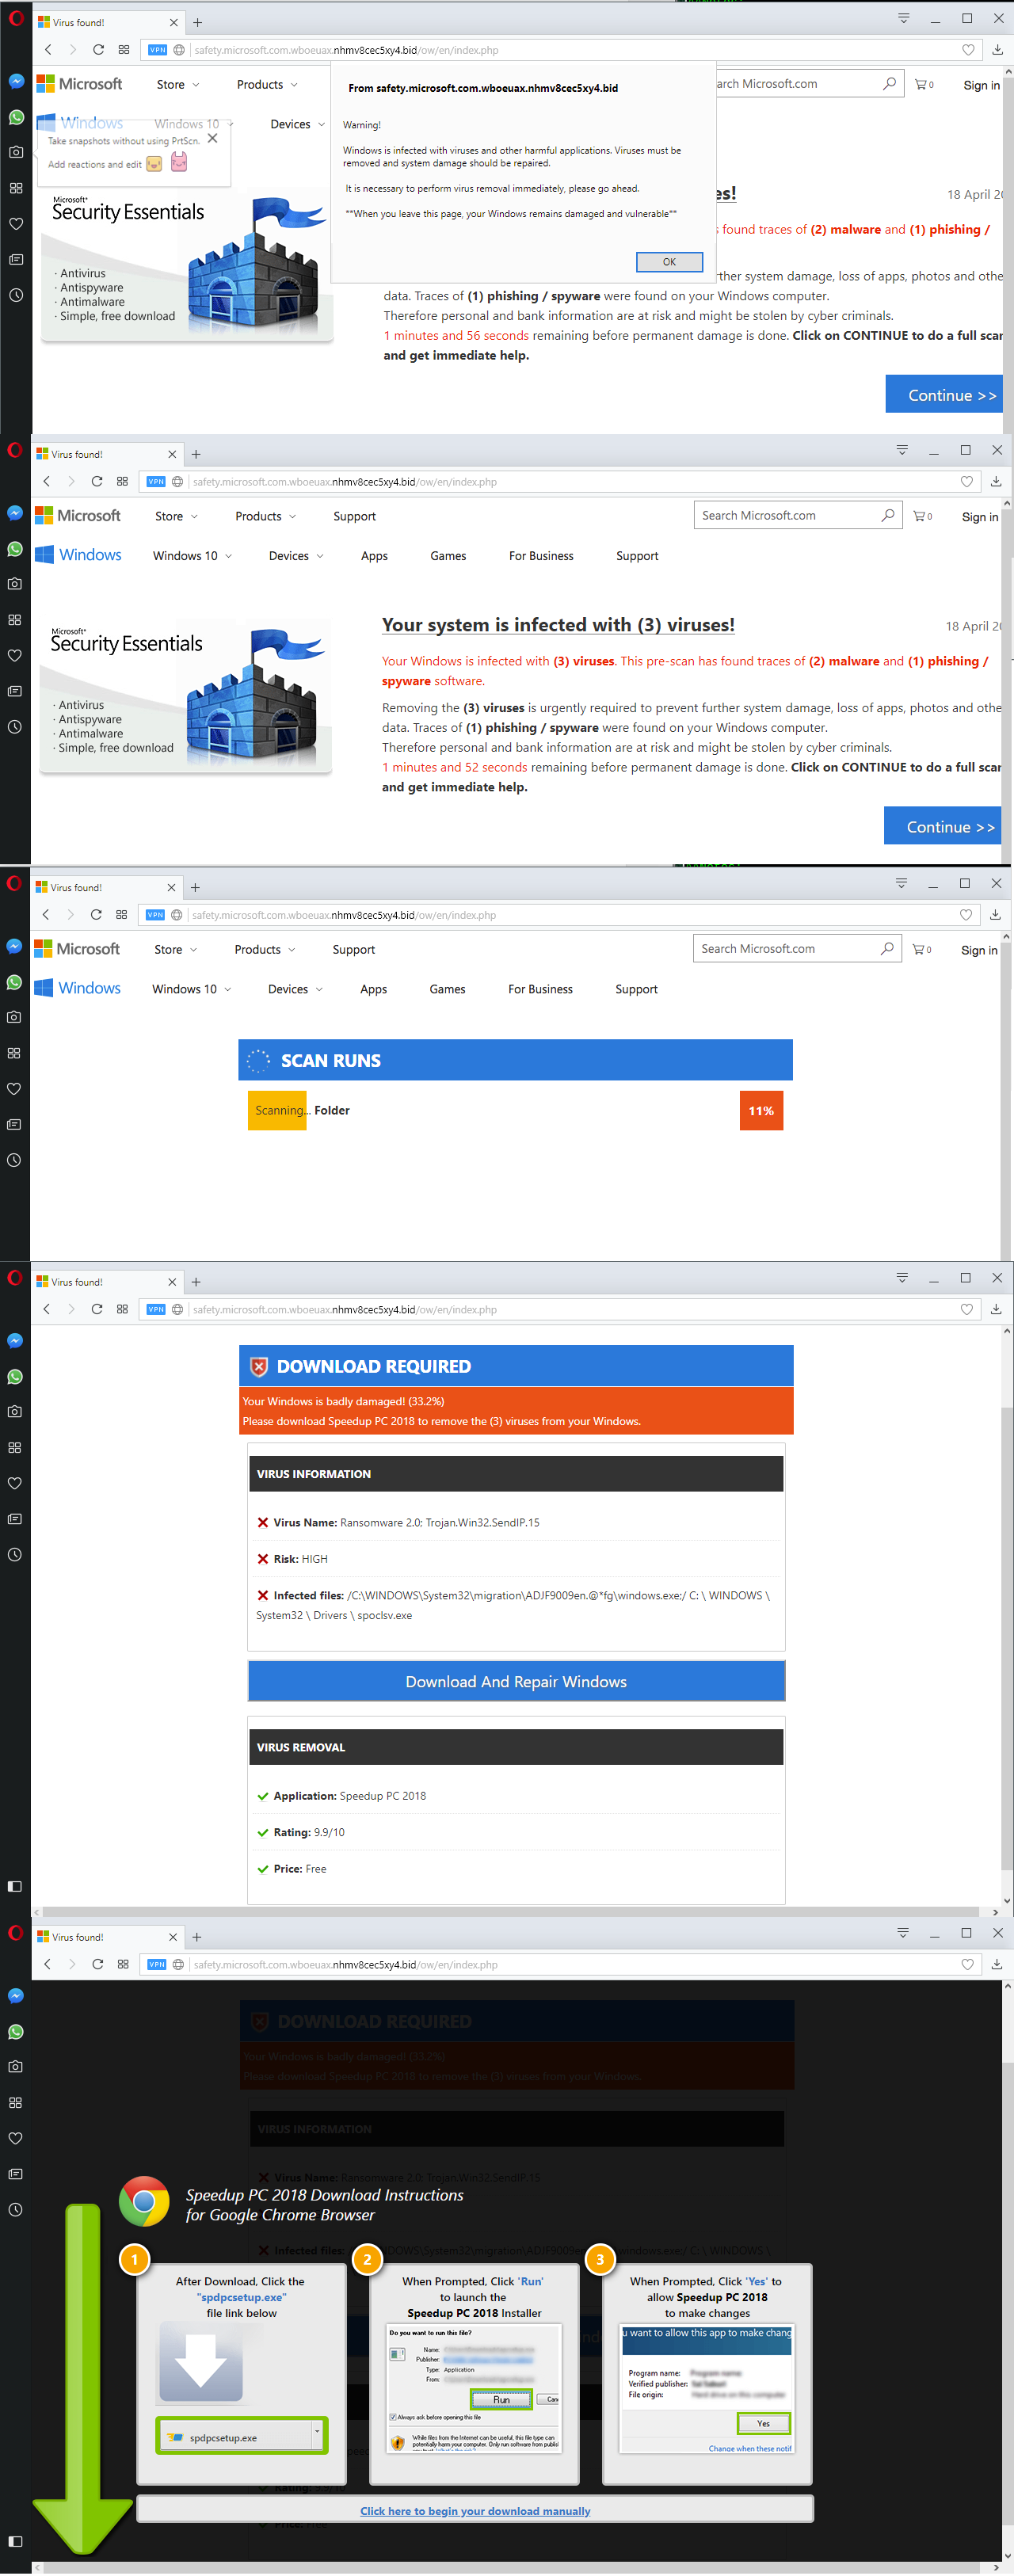Open Speed Dial grid in SCAN RUNS window sidebar
This screenshot has width=1014, height=2576.
pos(14,1053)
